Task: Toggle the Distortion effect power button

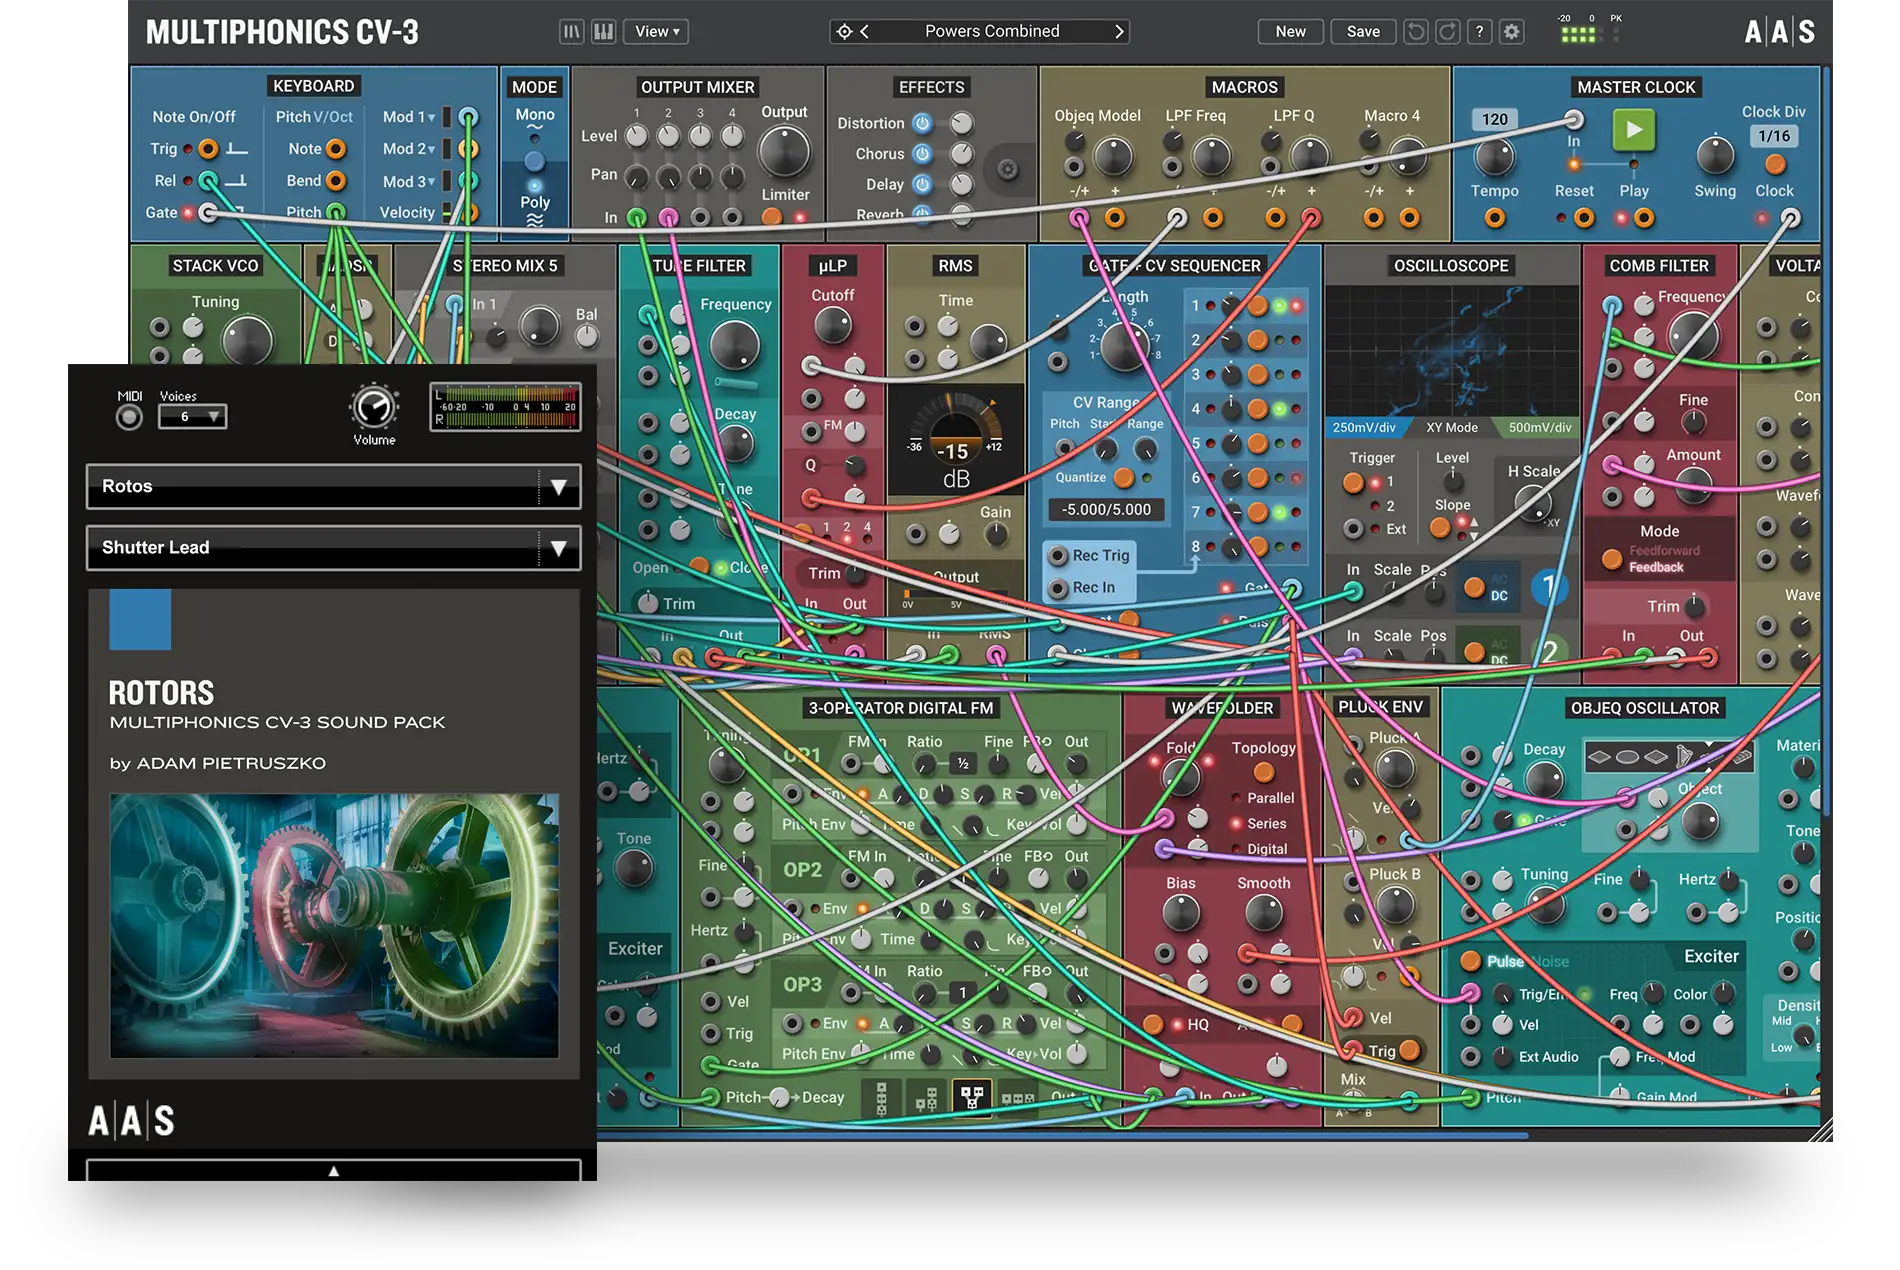Action: (922, 123)
